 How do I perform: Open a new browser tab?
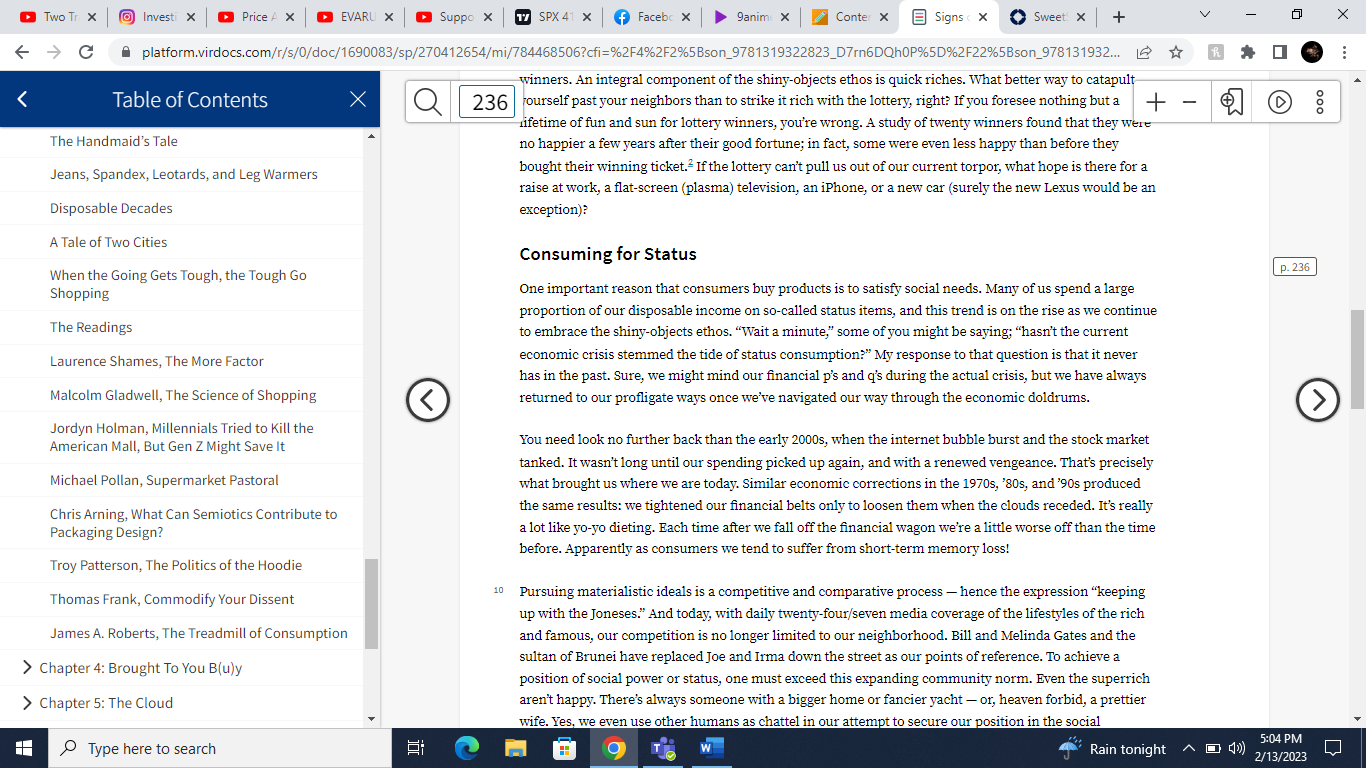coord(1119,17)
